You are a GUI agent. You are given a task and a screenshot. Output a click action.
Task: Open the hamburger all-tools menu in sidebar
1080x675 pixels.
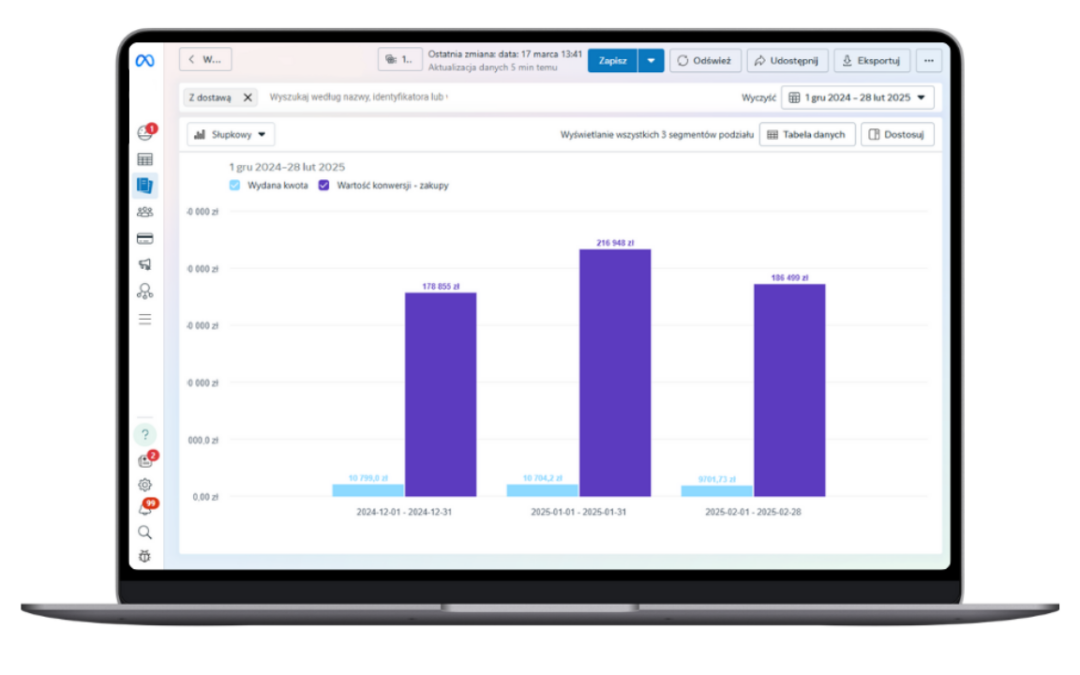pos(145,319)
